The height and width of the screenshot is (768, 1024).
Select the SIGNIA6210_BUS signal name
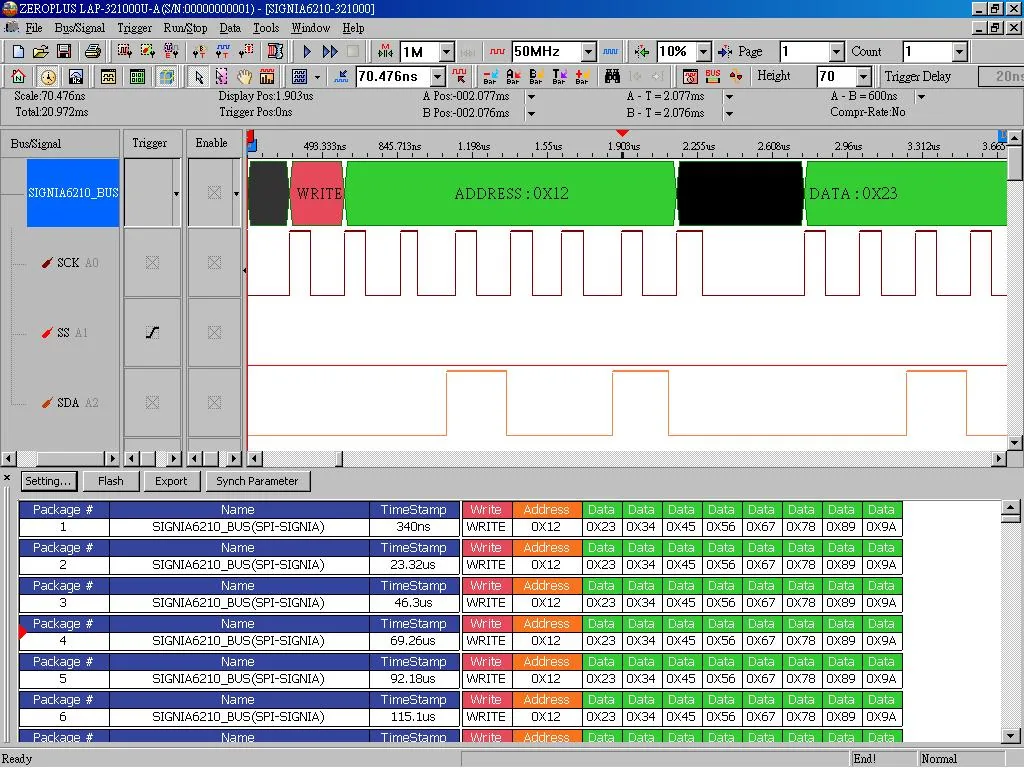pos(73,193)
